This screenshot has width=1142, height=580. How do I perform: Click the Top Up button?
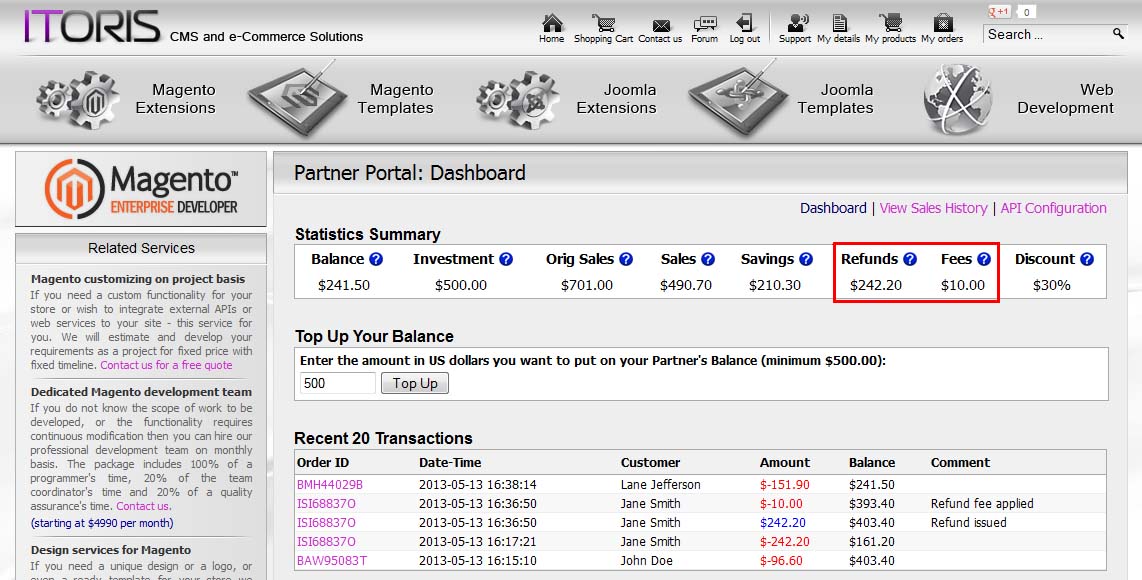coord(415,383)
